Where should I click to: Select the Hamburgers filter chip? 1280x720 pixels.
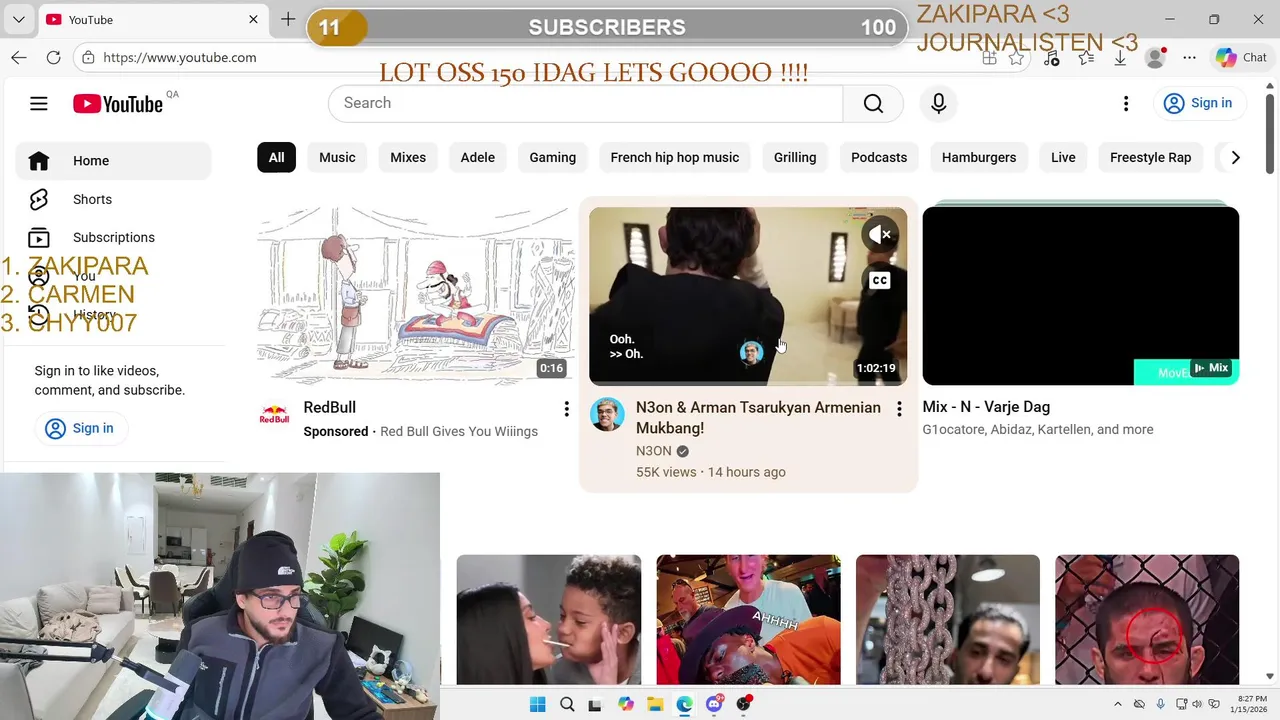pyautogui.click(x=979, y=157)
